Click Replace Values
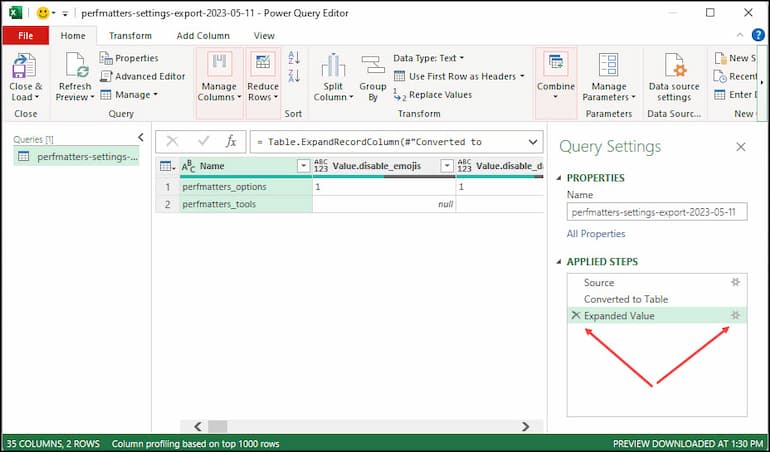This screenshot has height=452, width=770. (x=433, y=94)
